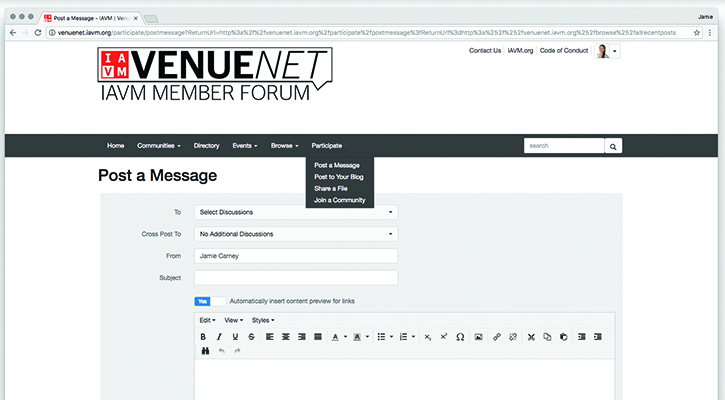Reload the browser page
This screenshot has width=725, height=400.
tap(38, 33)
